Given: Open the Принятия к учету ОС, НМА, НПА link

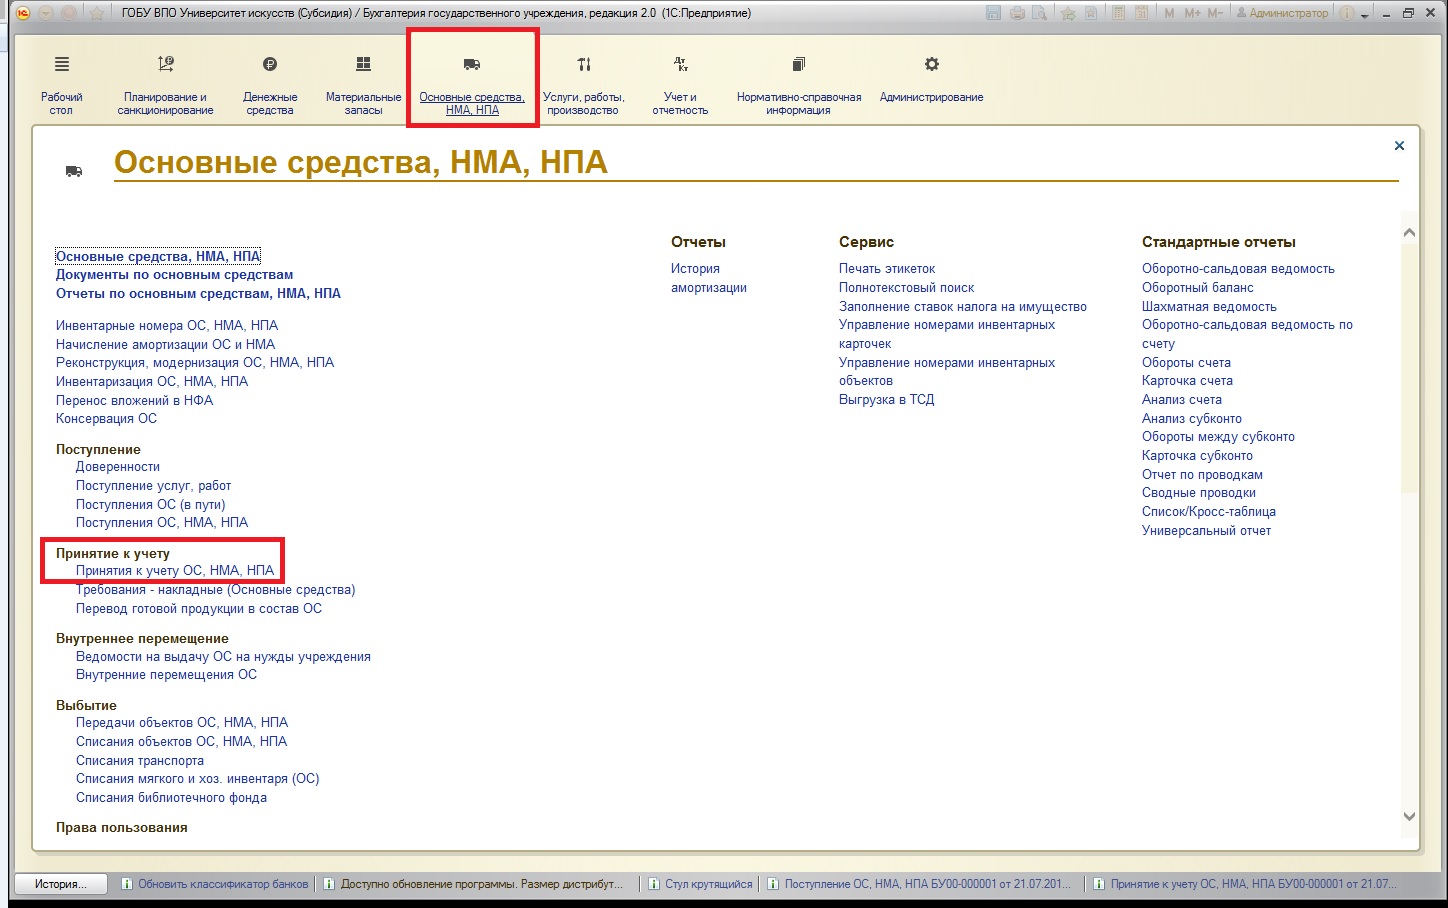Looking at the screenshot, I should coord(175,571).
